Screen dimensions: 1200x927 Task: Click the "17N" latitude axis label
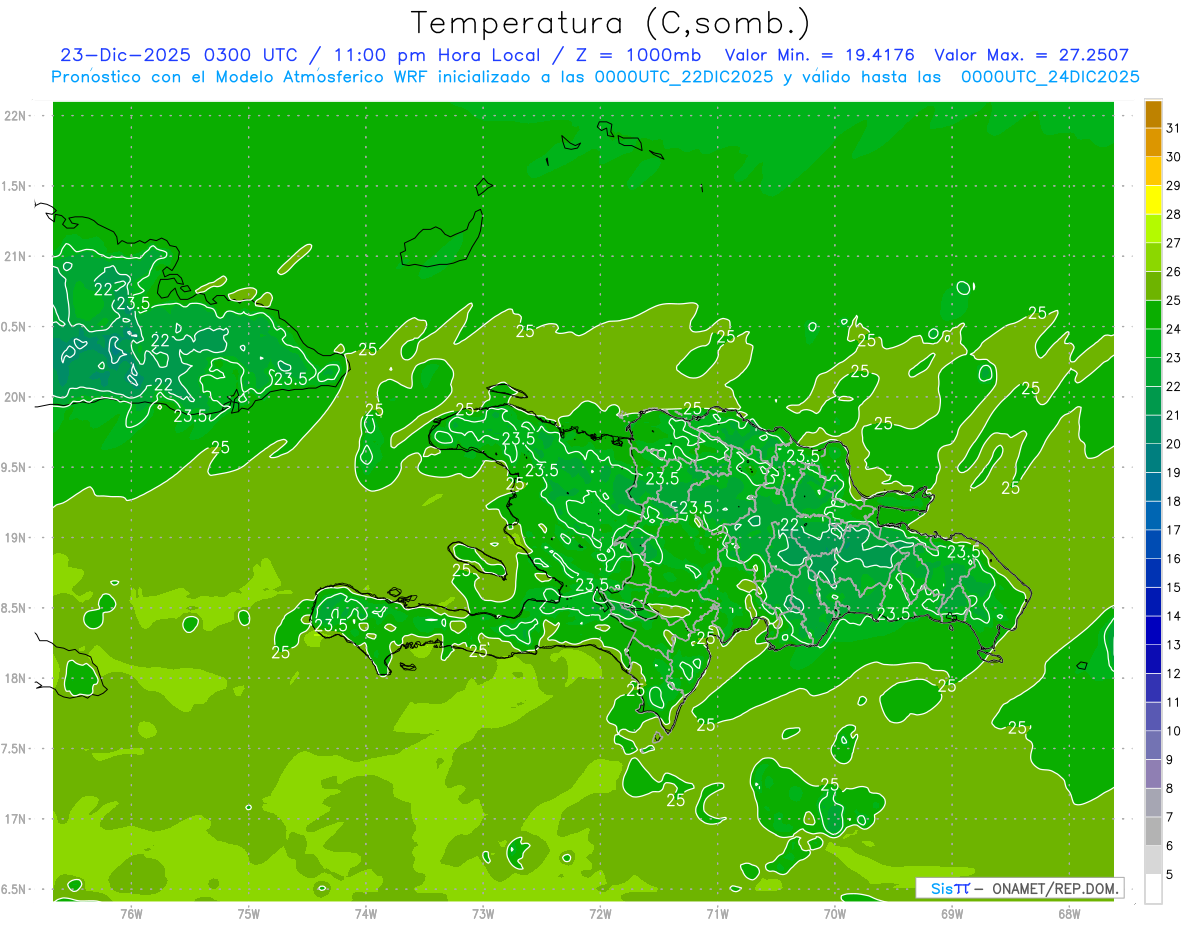tap(15, 820)
